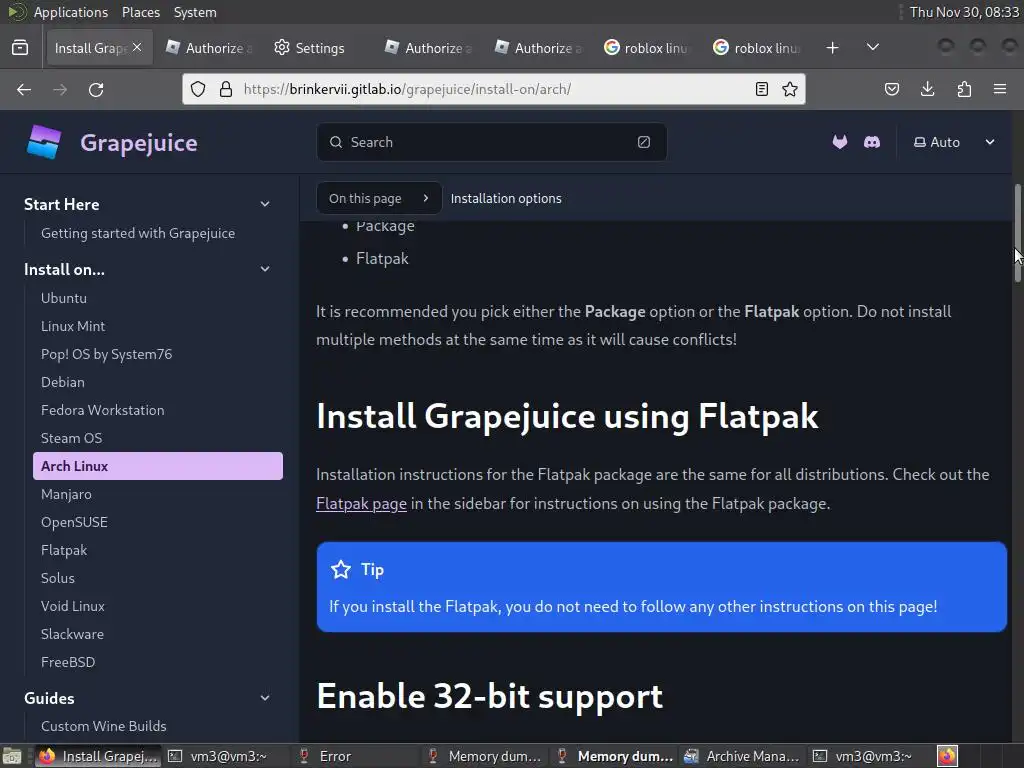
Task: Open the Slackware install page
Action: tap(72, 635)
